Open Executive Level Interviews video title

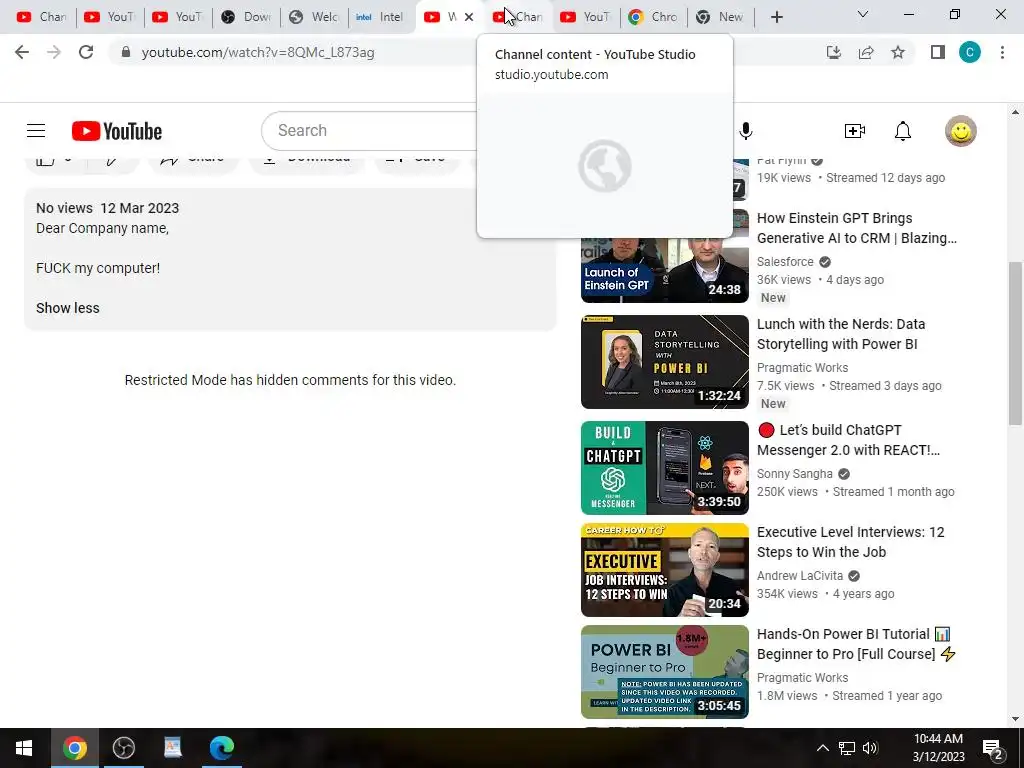pos(850,542)
